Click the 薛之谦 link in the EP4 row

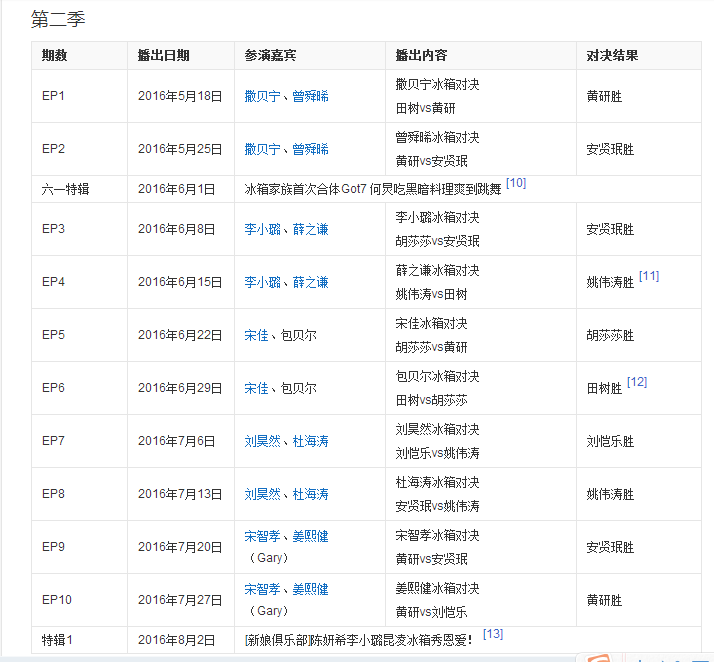(310, 282)
